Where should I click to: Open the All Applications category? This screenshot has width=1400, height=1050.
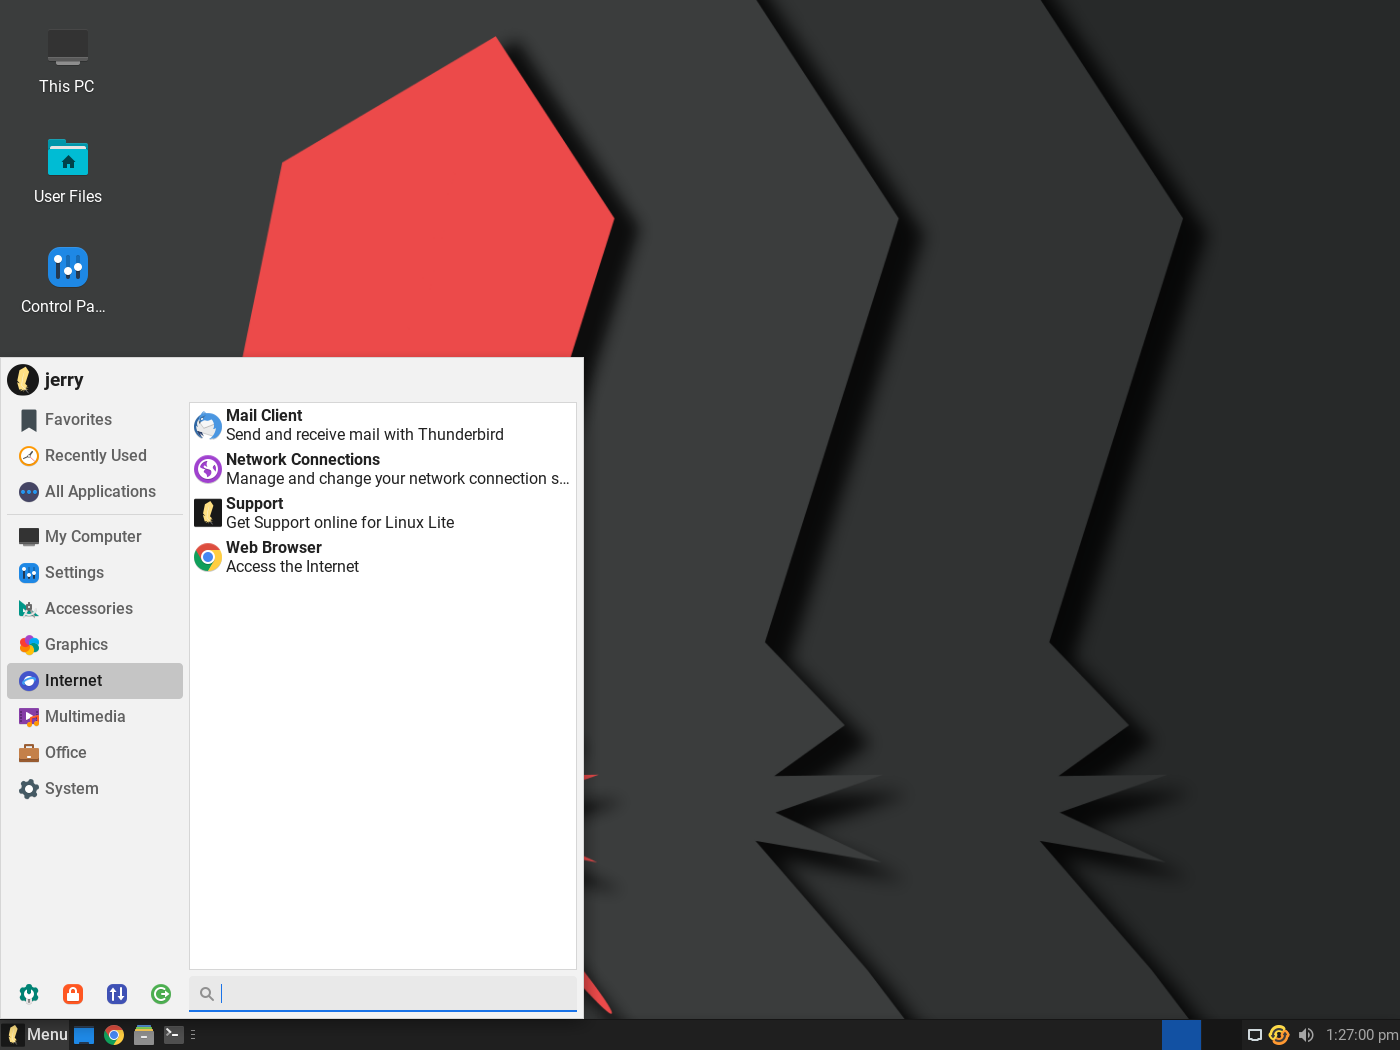[x=95, y=492]
